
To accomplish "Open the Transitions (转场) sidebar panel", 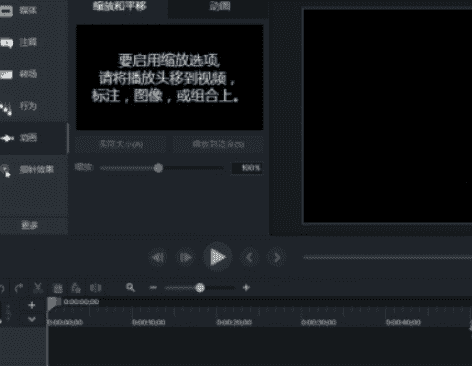I will [x=28, y=74].
